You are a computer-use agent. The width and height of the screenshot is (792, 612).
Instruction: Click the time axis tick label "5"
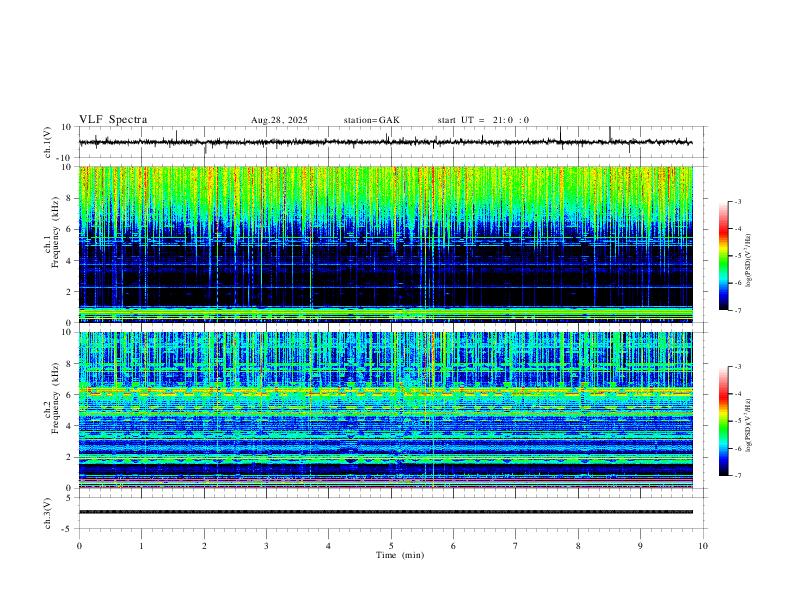click(391, 546)
